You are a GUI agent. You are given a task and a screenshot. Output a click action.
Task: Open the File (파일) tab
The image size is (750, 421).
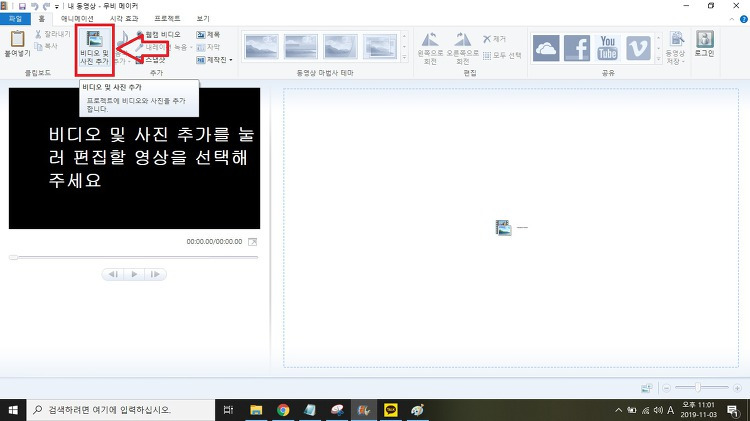15,19
